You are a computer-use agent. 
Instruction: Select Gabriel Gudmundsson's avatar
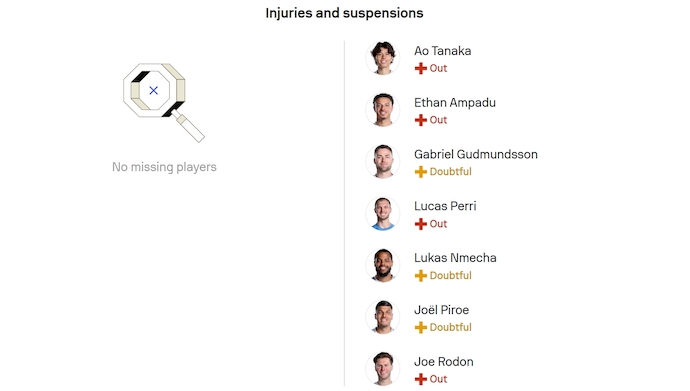[383, 161]
